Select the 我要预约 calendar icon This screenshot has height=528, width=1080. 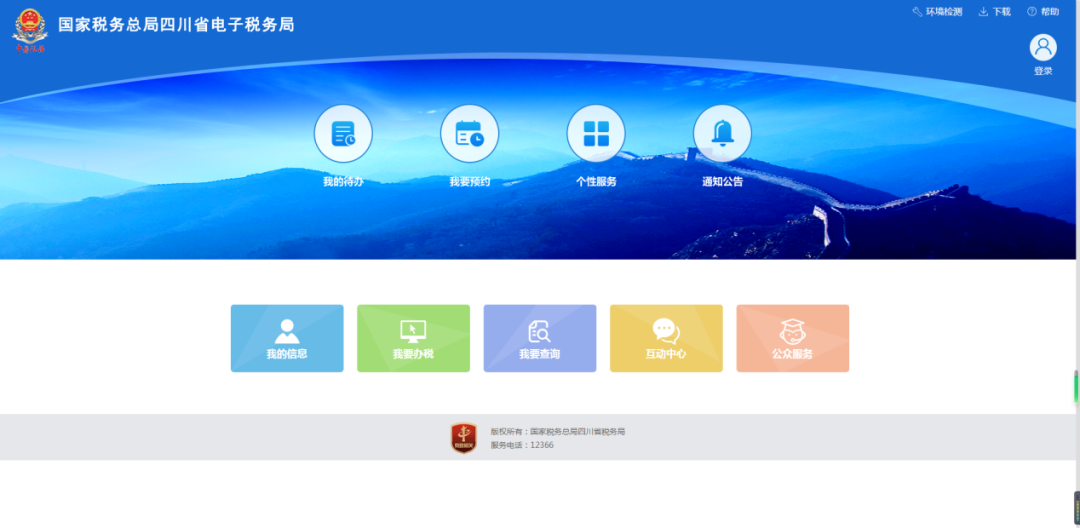point(469,134)
